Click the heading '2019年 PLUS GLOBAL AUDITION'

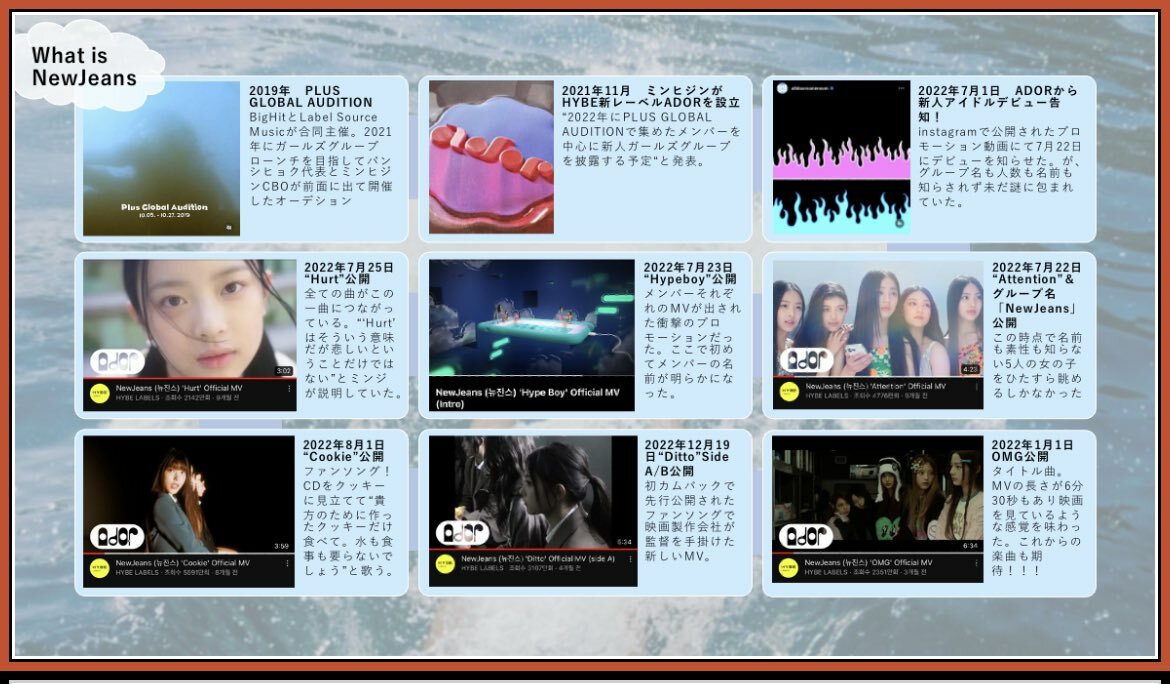pos(310,97)
